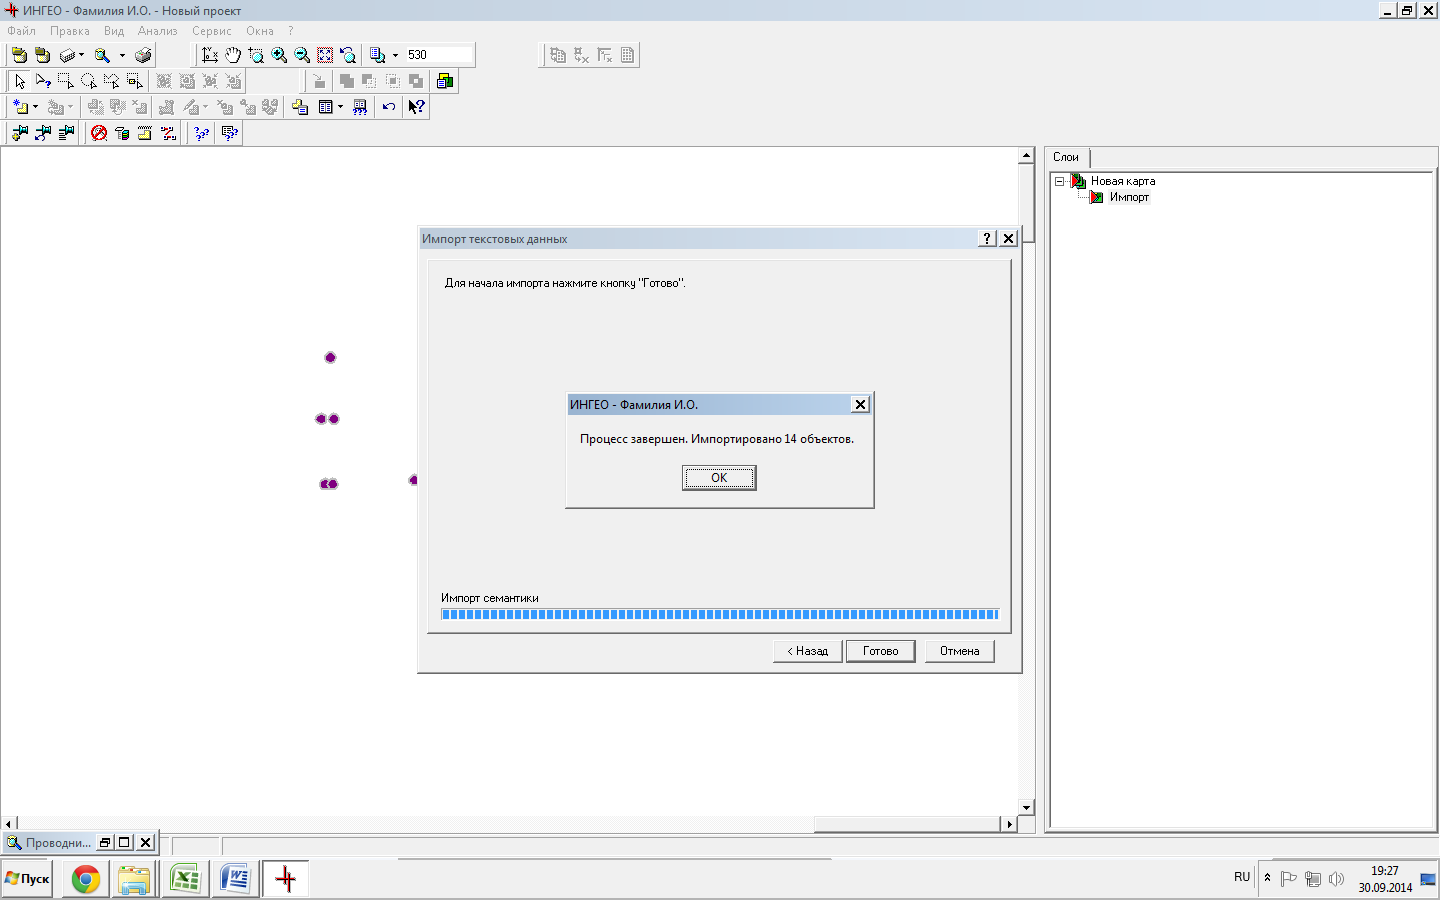Select the arrow pointer selection tool
This screenshot has width=1440, height=900.
(x=20, y=81)
